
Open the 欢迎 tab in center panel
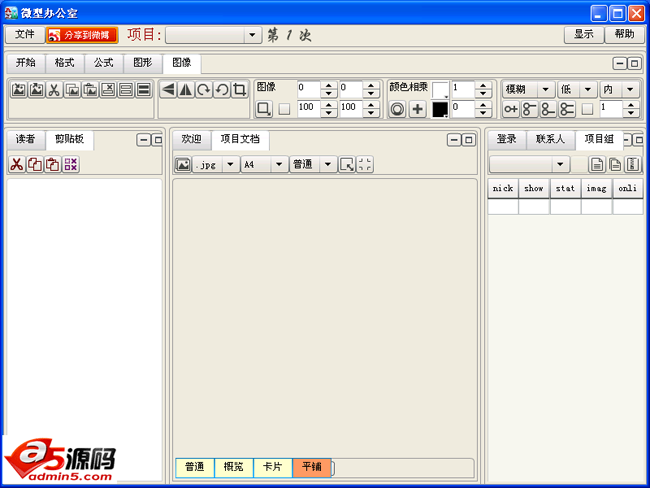tap(191, 139)
